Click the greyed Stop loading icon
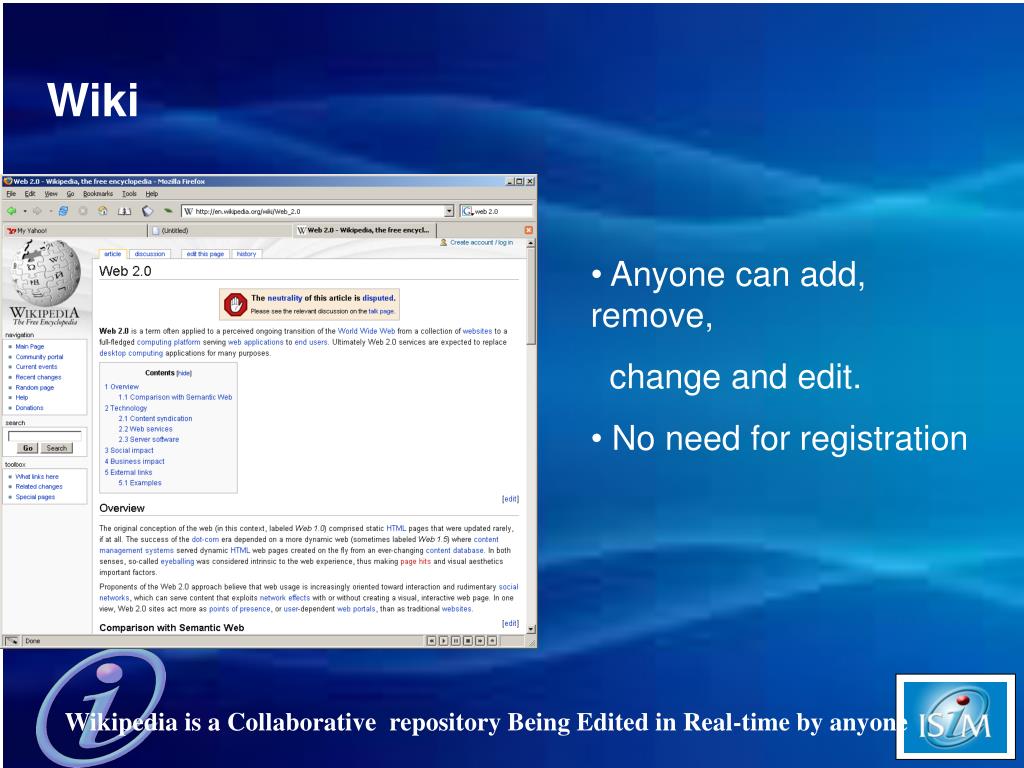The height and width of the screenshot is (768, 1024). click(83, 211)
